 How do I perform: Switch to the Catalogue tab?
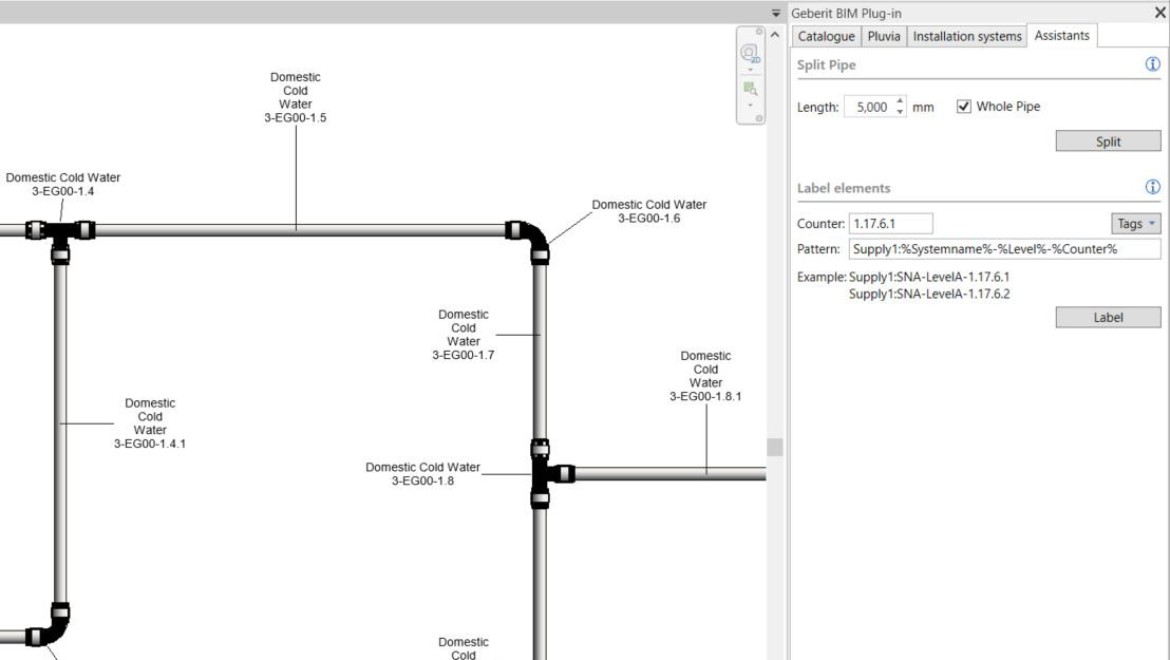point(826,36)
